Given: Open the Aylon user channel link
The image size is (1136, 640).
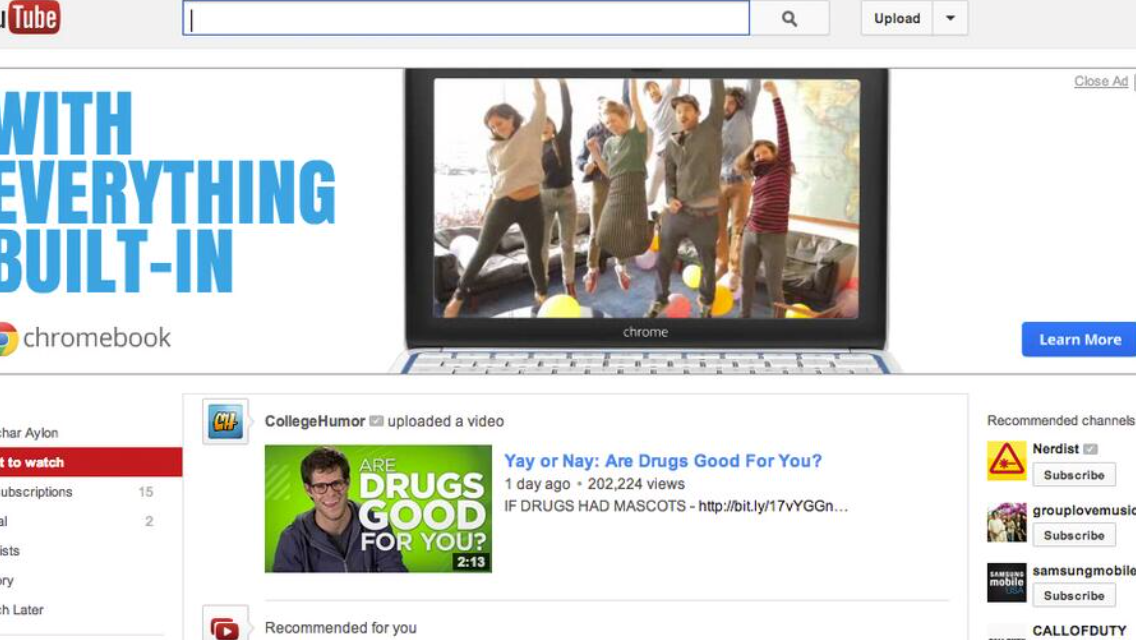Looking at the screenshot, I should [x=29, y=433].
